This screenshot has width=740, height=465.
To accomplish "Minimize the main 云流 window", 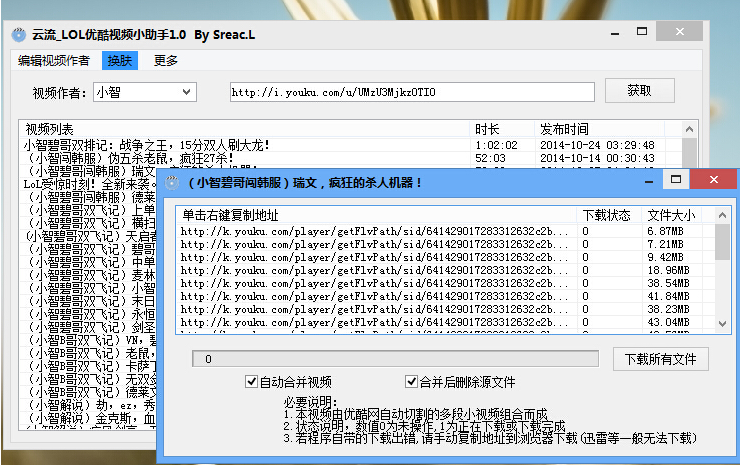I will click(615, 33).
